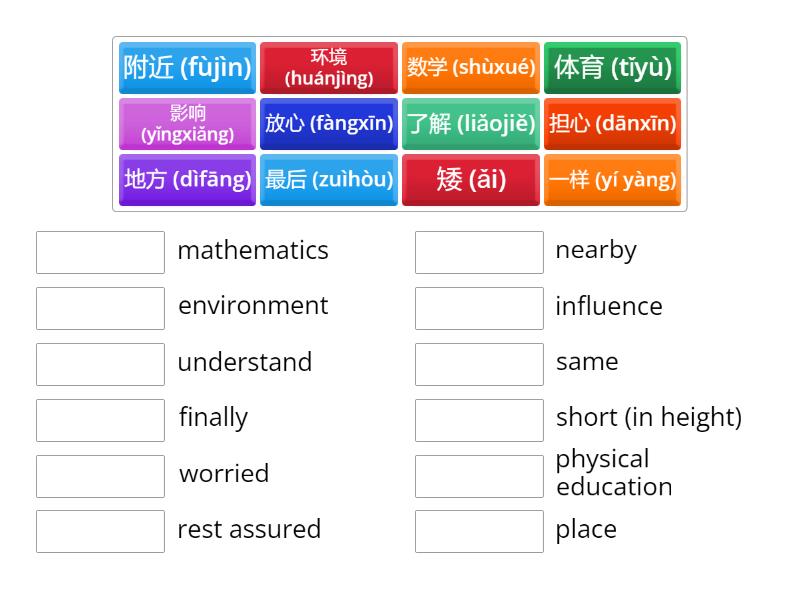The image size is (800, 600).
Task: Click the 担心 (dānxīn) word tile
Action: point(612,124)
